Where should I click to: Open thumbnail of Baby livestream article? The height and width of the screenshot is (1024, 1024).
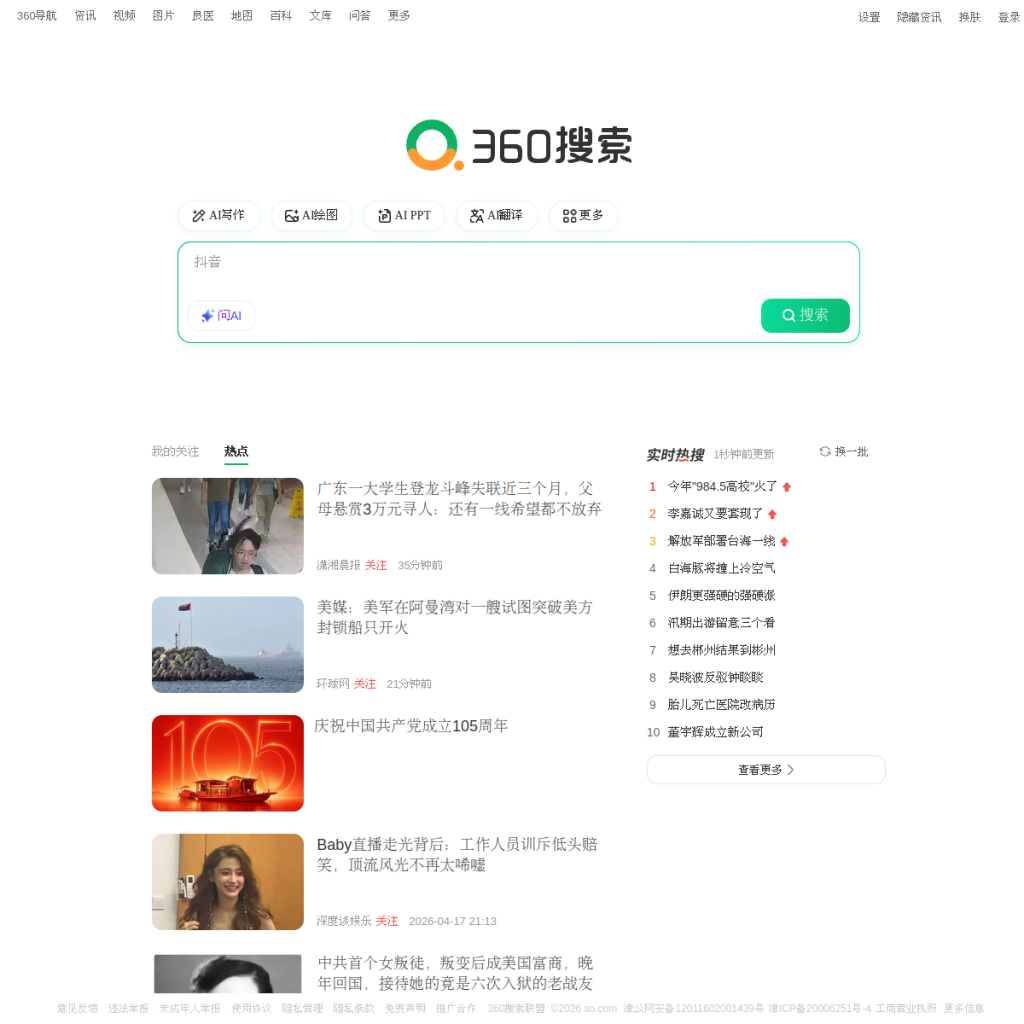coord(228,882)
